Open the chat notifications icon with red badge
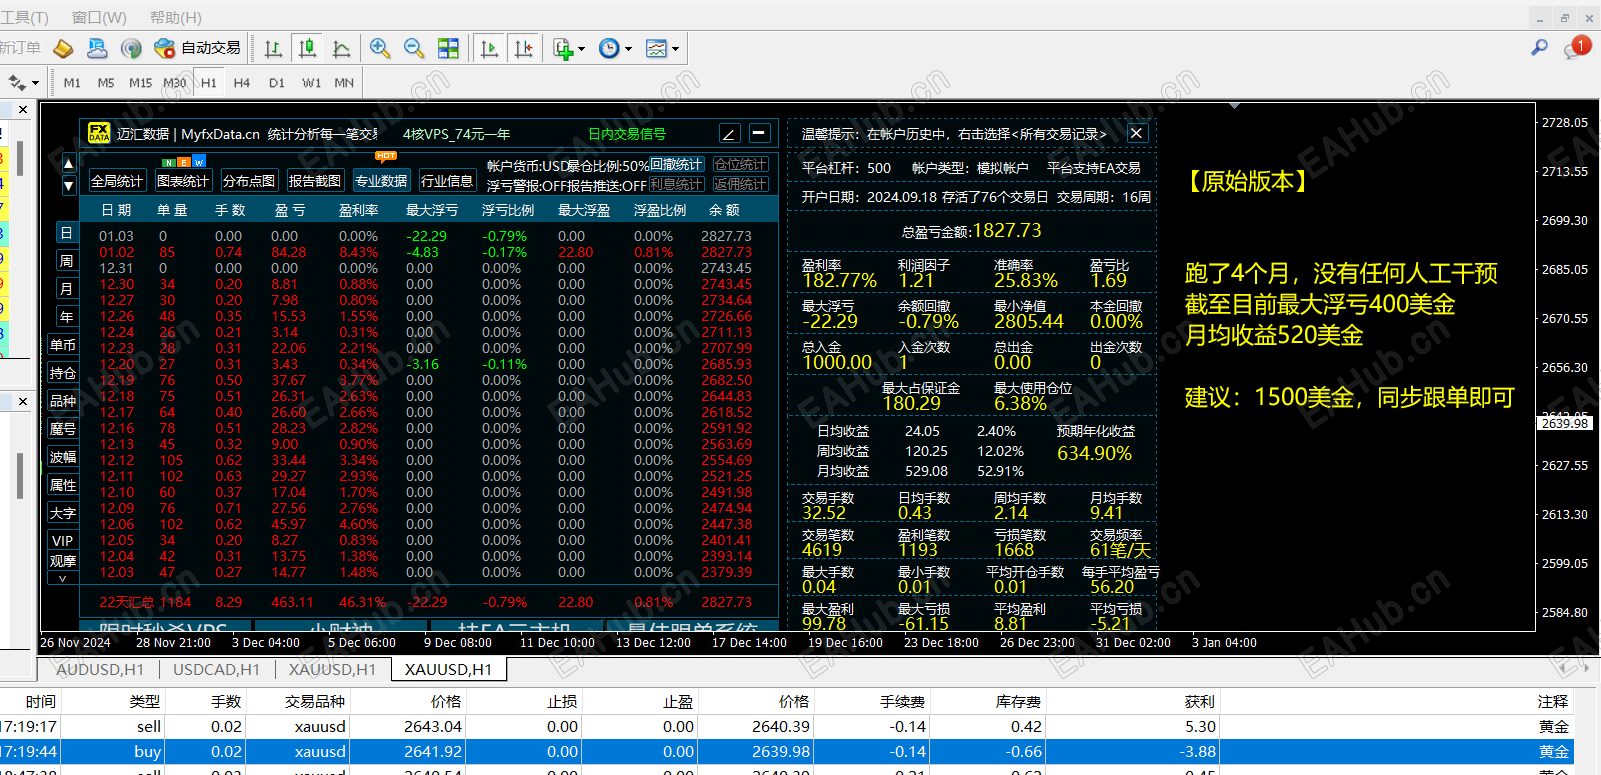 (x=1575, y=48)
